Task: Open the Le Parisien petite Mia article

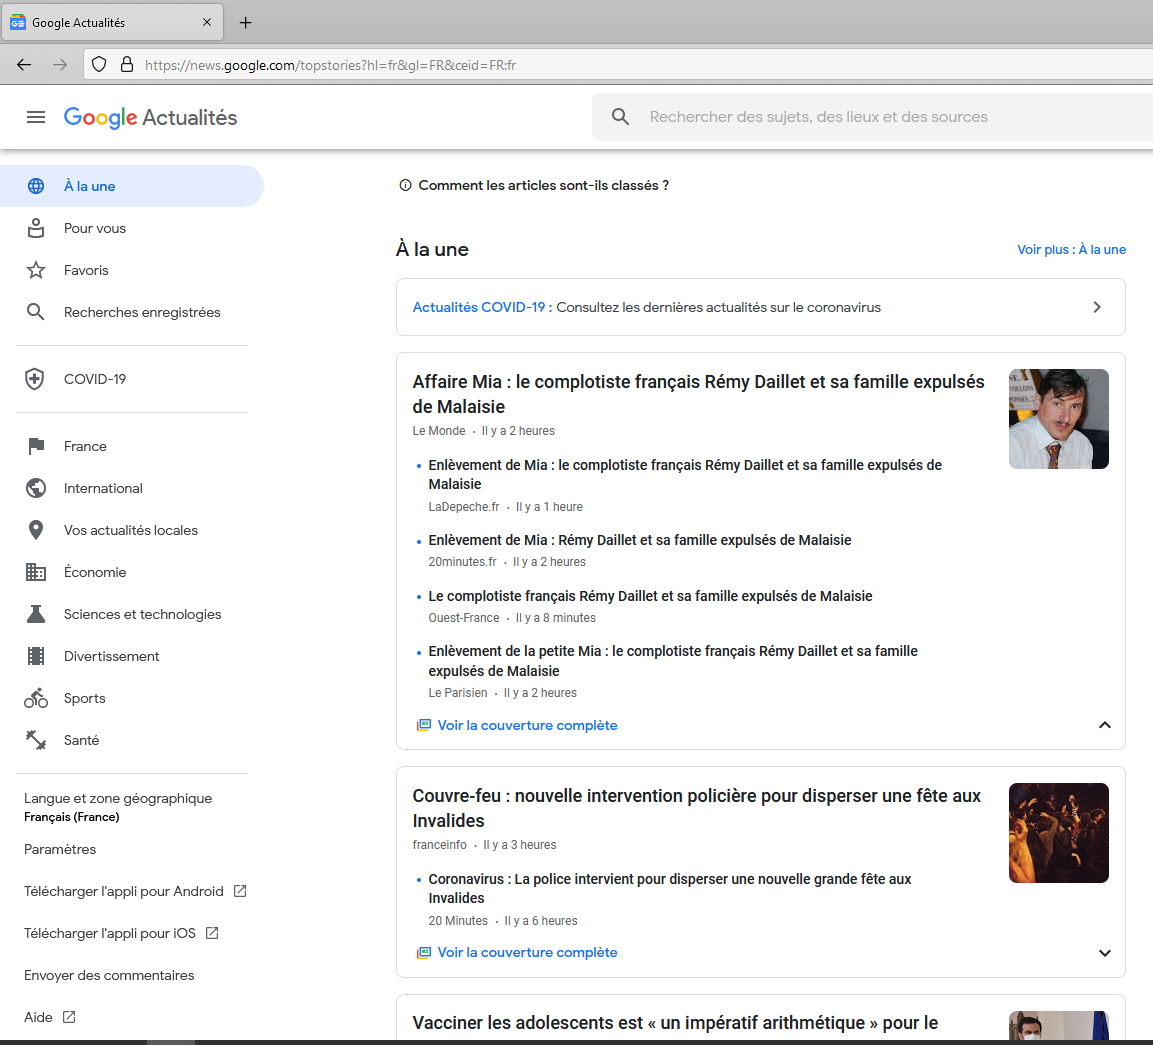Action: point(673,660)
